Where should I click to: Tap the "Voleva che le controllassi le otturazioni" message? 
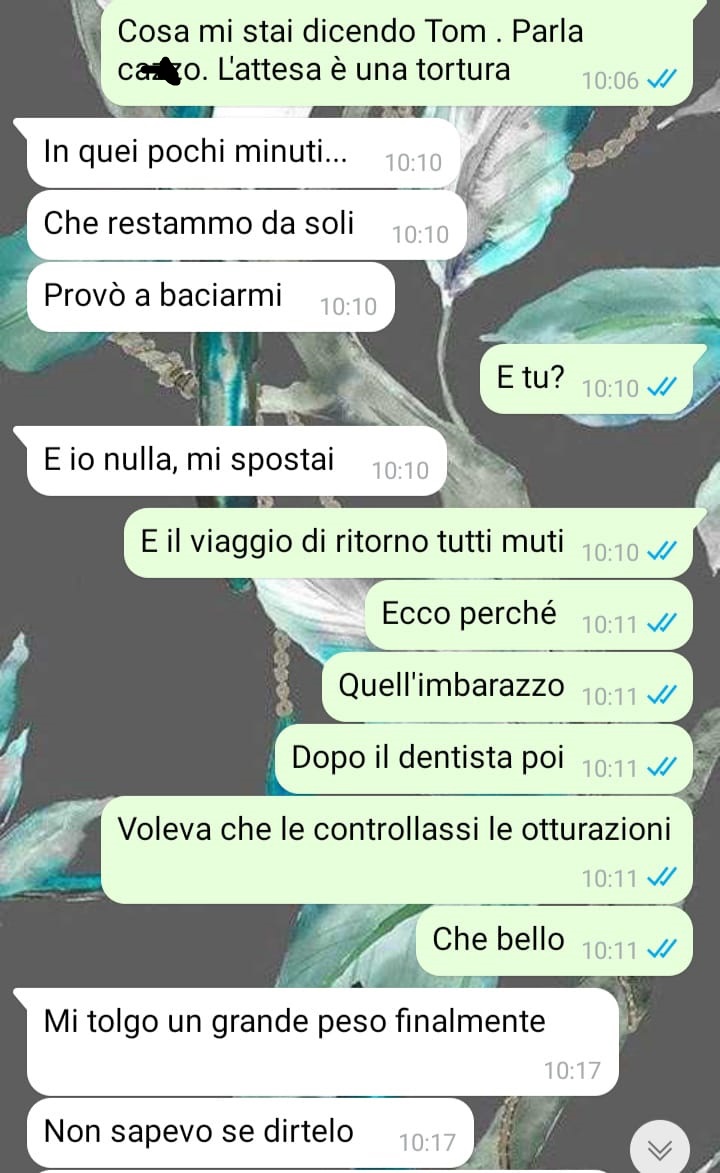coord(397,850)
